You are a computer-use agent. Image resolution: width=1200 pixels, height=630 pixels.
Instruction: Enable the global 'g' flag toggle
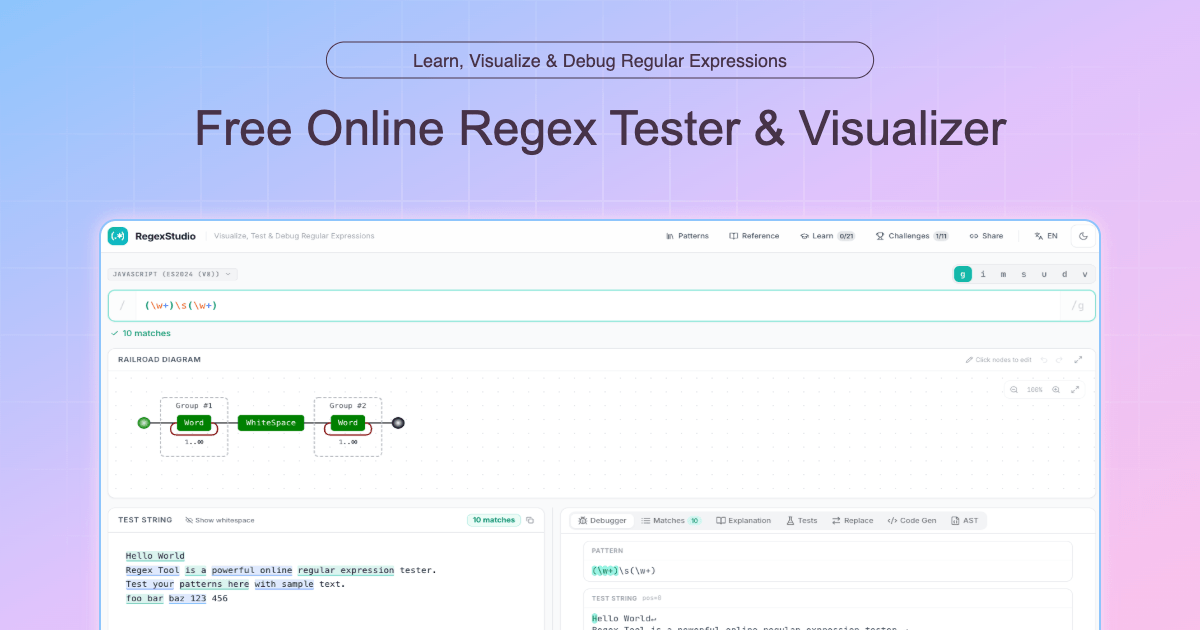[x=962, y=274]
